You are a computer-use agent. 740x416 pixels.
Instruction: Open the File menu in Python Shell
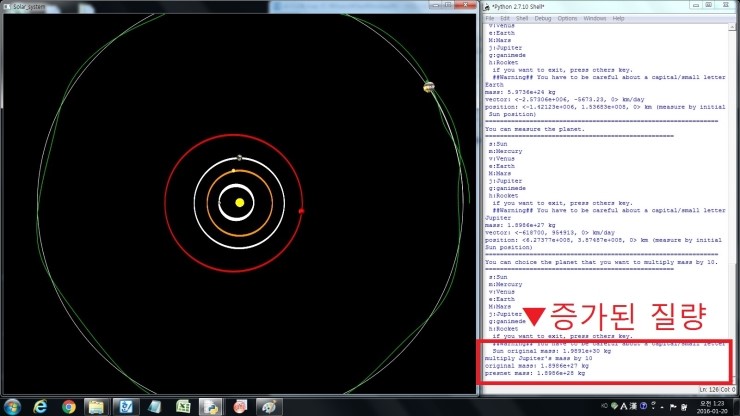pos(490,18)
